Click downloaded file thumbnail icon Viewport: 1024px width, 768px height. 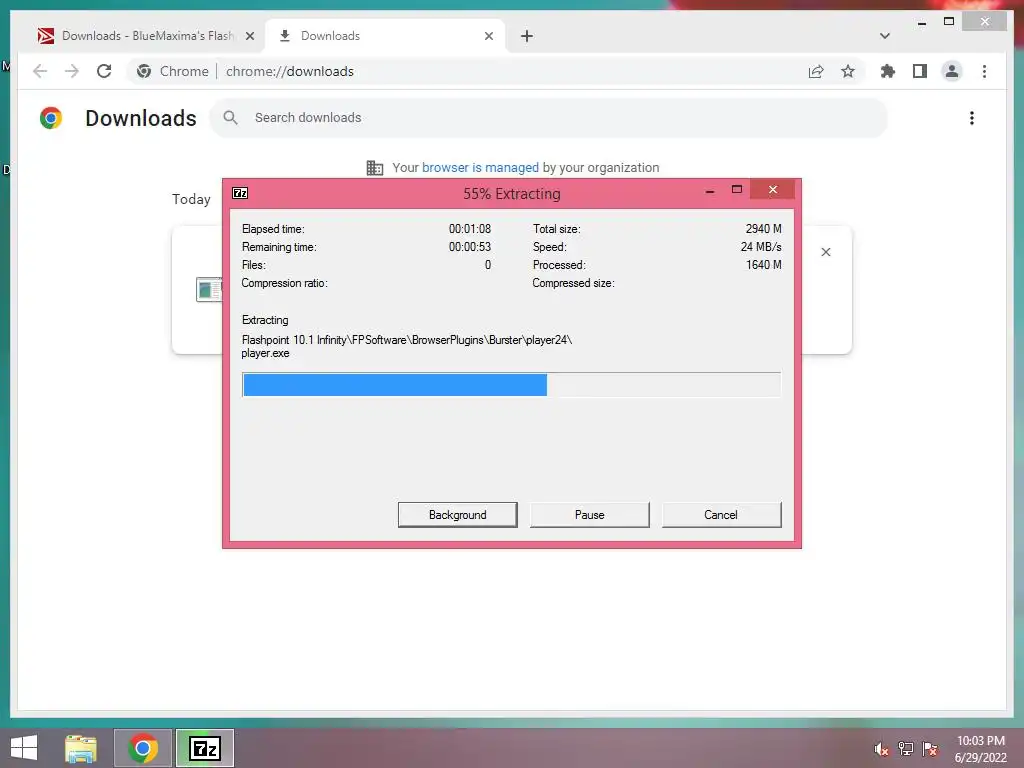pyautogui.click(x=209, y=289)
